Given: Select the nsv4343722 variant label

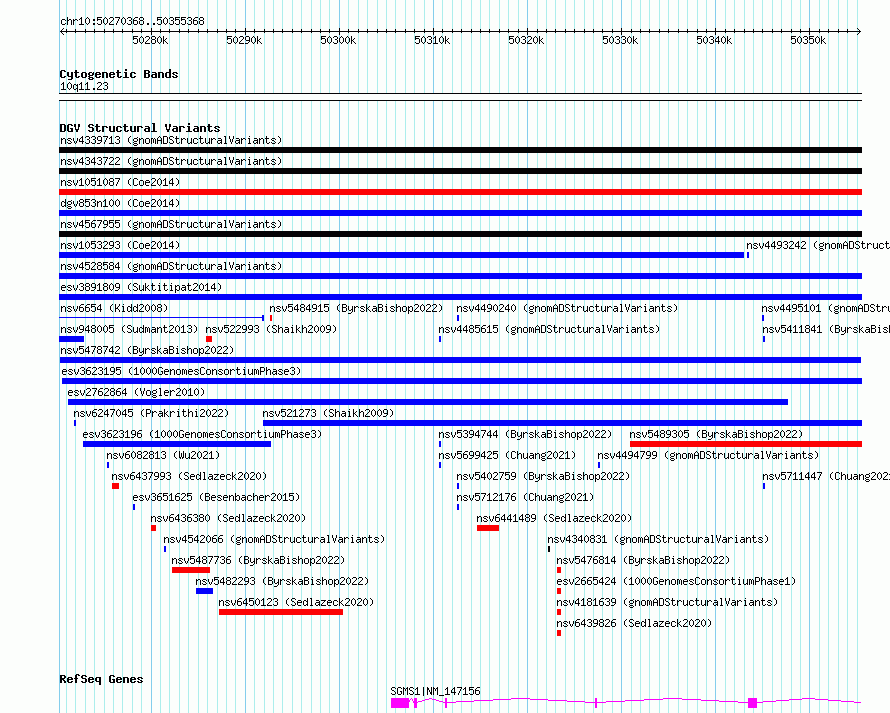Looking at the screenshot, I should click(171, 161).
